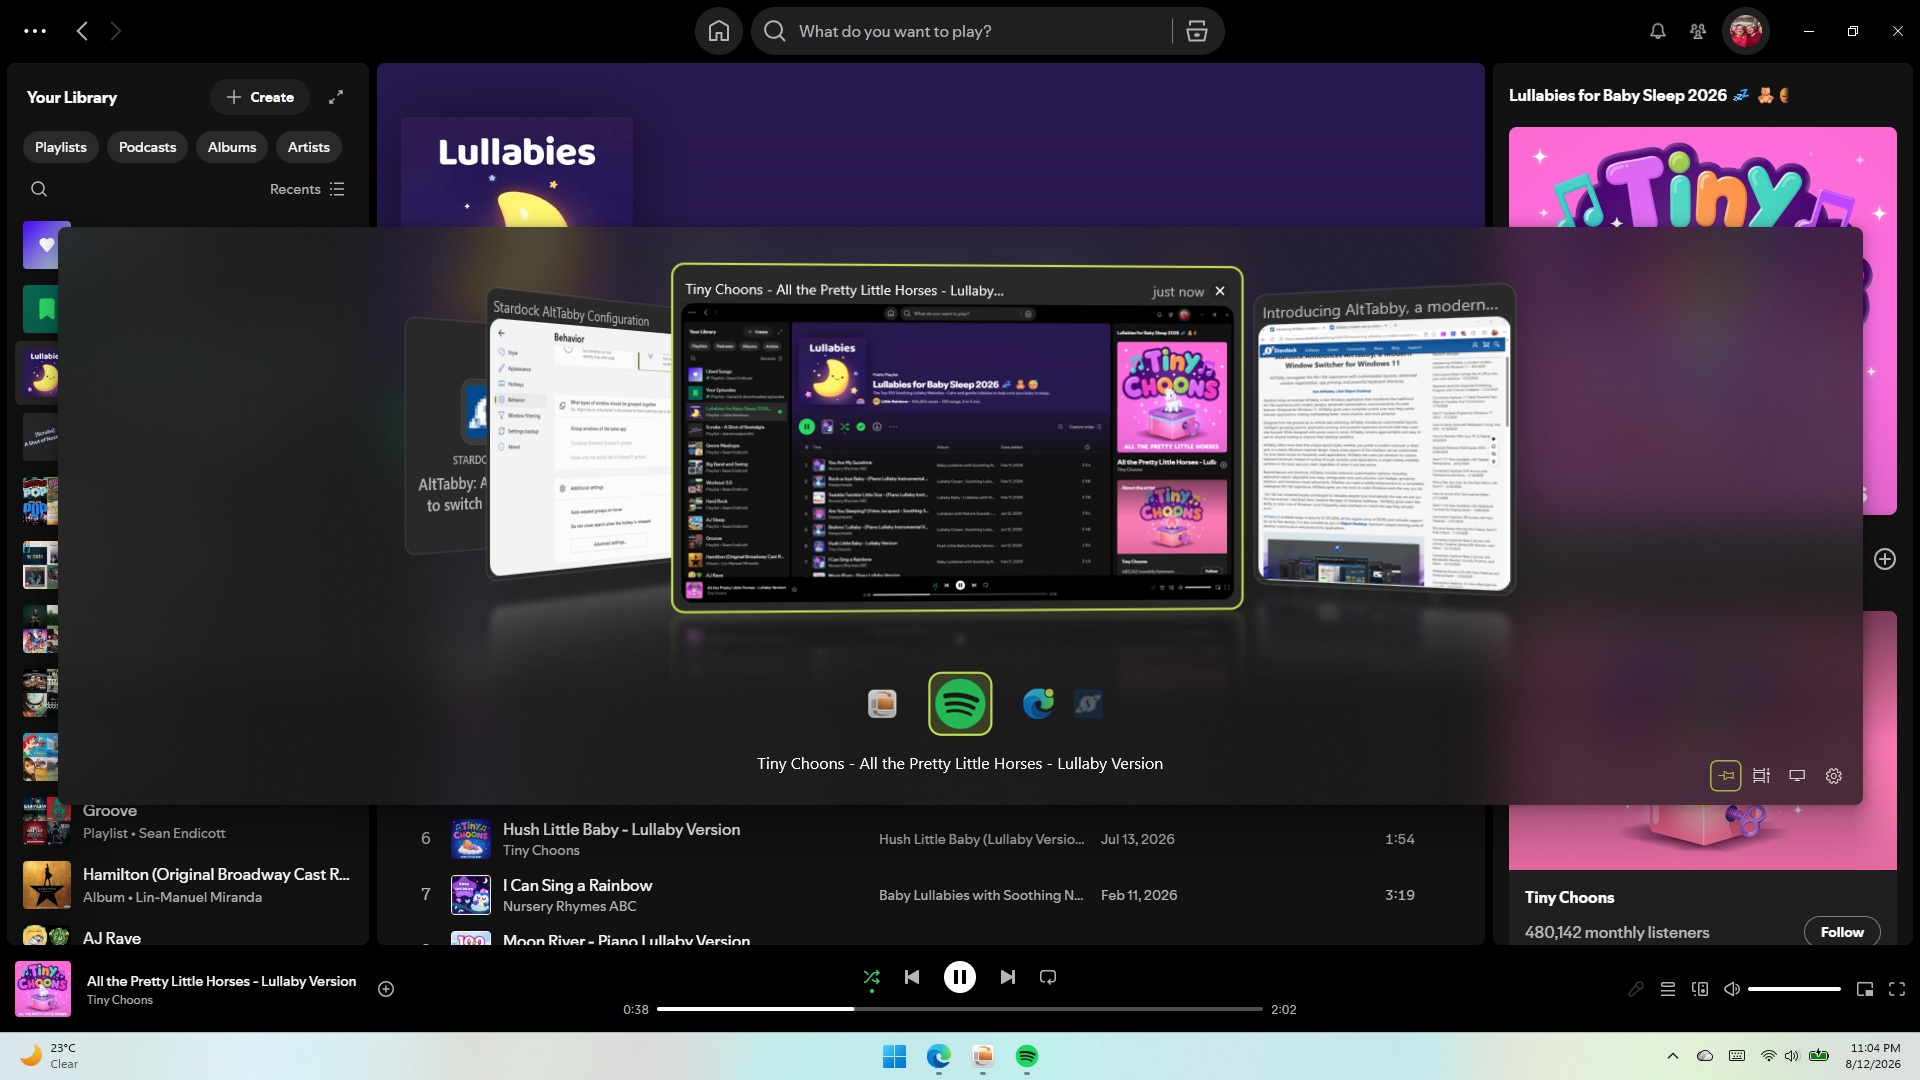Open AltTabby settings gear
This screenshot has height=1080, width=1920.
1834,776
